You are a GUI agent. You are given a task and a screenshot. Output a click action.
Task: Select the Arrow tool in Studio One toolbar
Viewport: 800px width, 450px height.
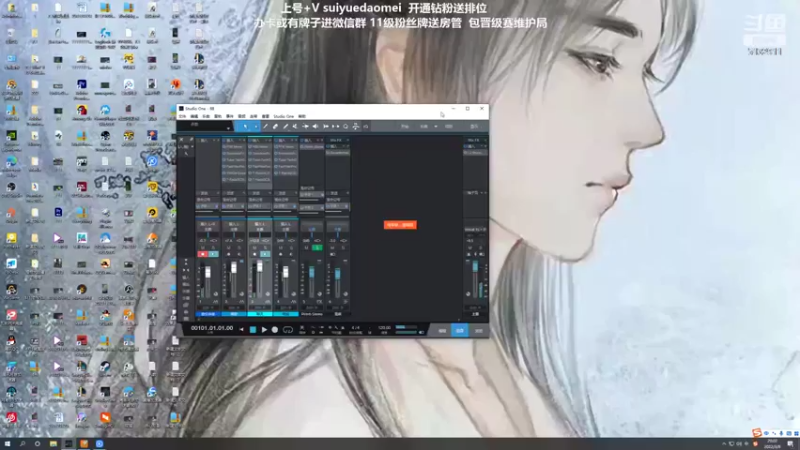pos(245,126)
